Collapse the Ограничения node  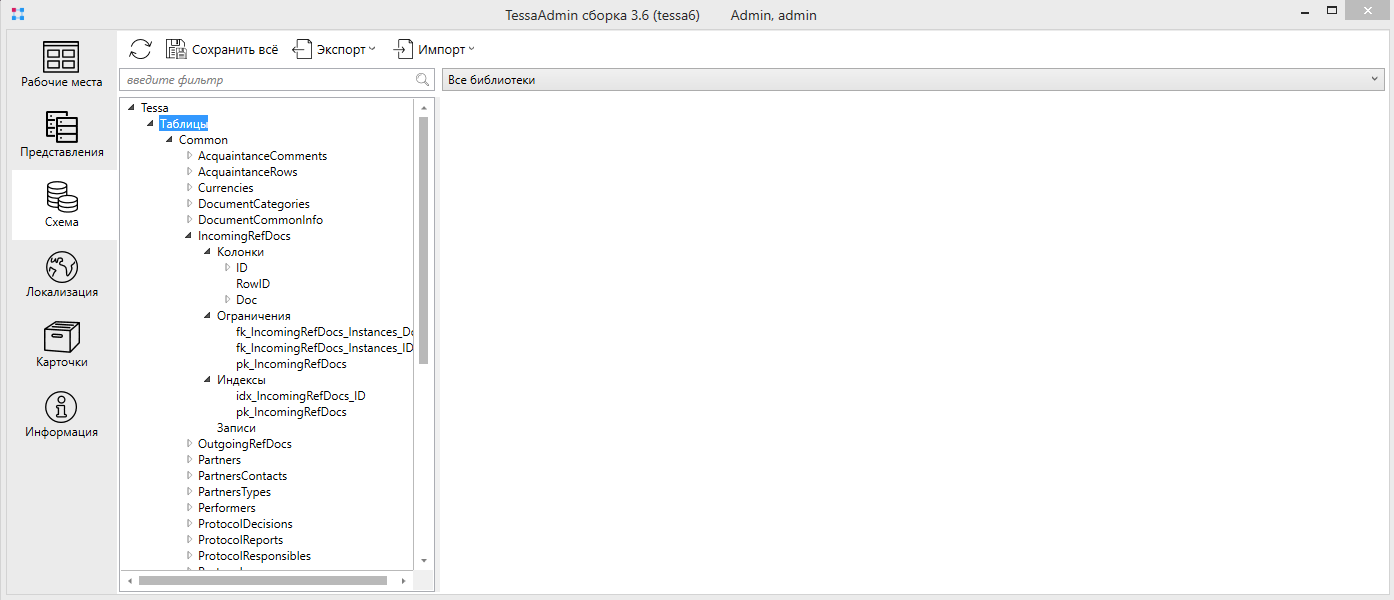(x=208, y=316)
